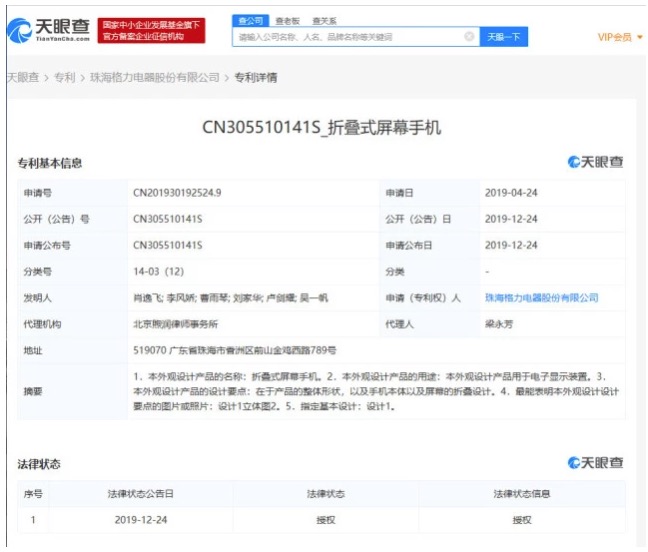Click the search button 天眼一下
The width and height of the screenshot is (648, 552).
[503, 37]
